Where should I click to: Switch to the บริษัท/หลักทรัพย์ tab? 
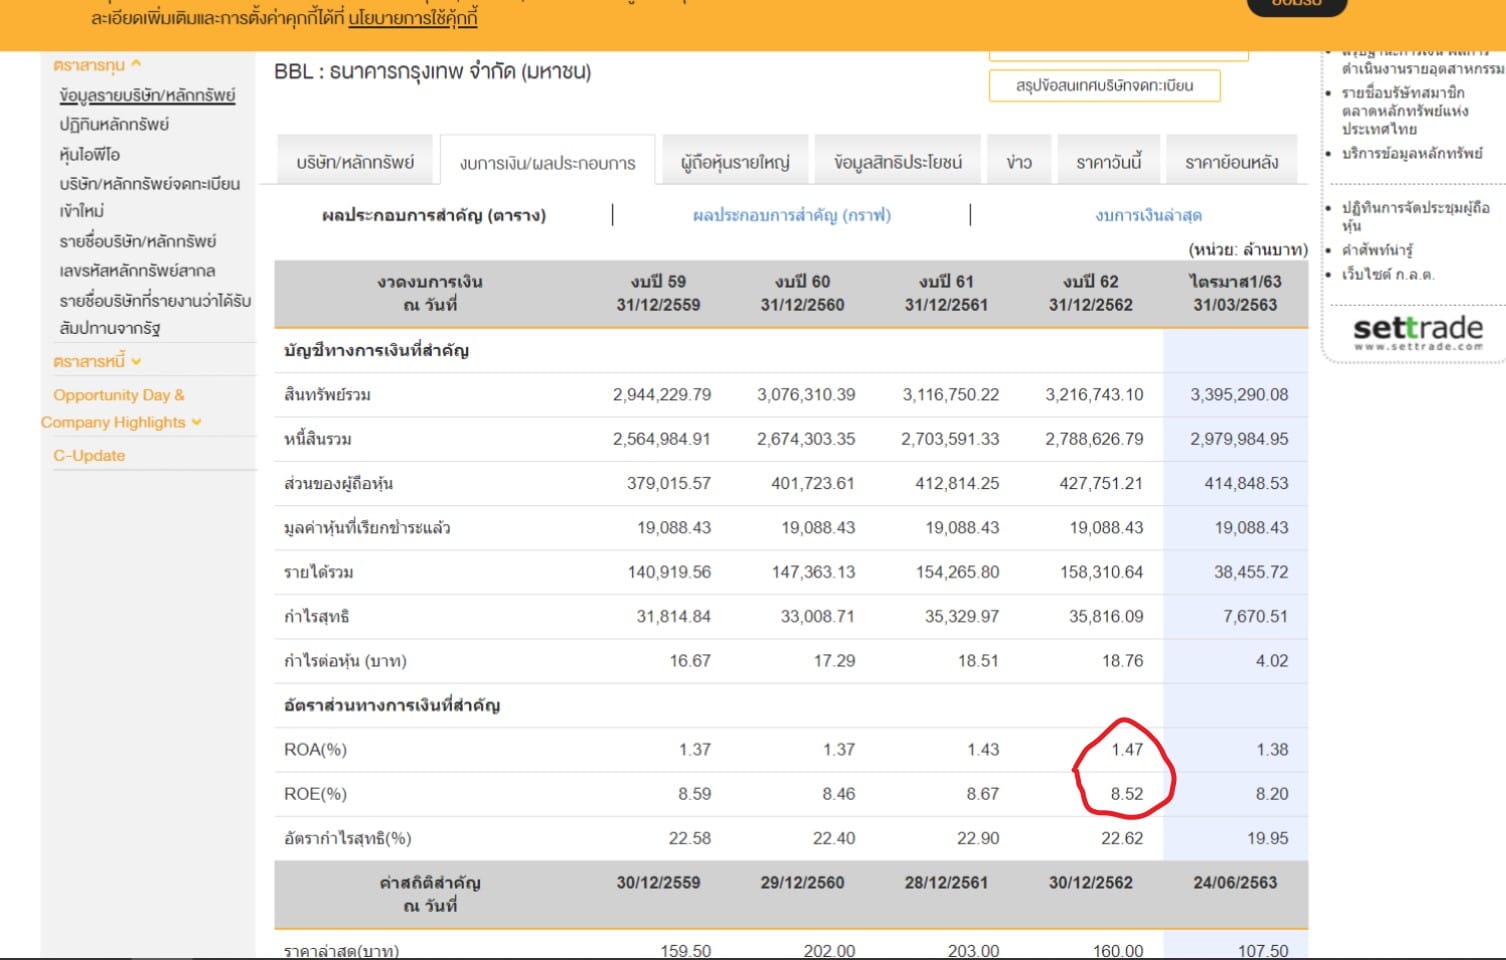(355, 162)
